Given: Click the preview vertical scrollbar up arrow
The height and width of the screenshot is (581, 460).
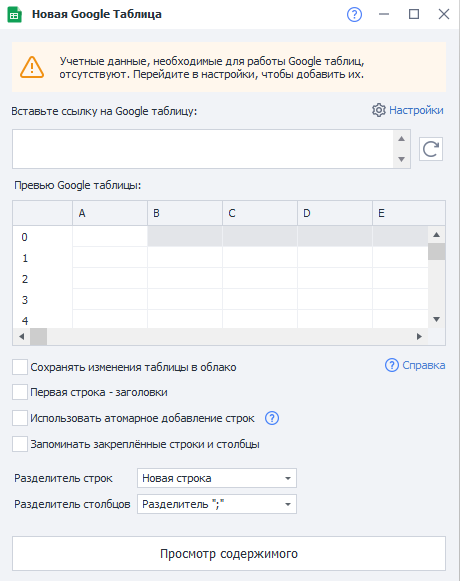Looking at the screenshot, I should coord(437,235).
